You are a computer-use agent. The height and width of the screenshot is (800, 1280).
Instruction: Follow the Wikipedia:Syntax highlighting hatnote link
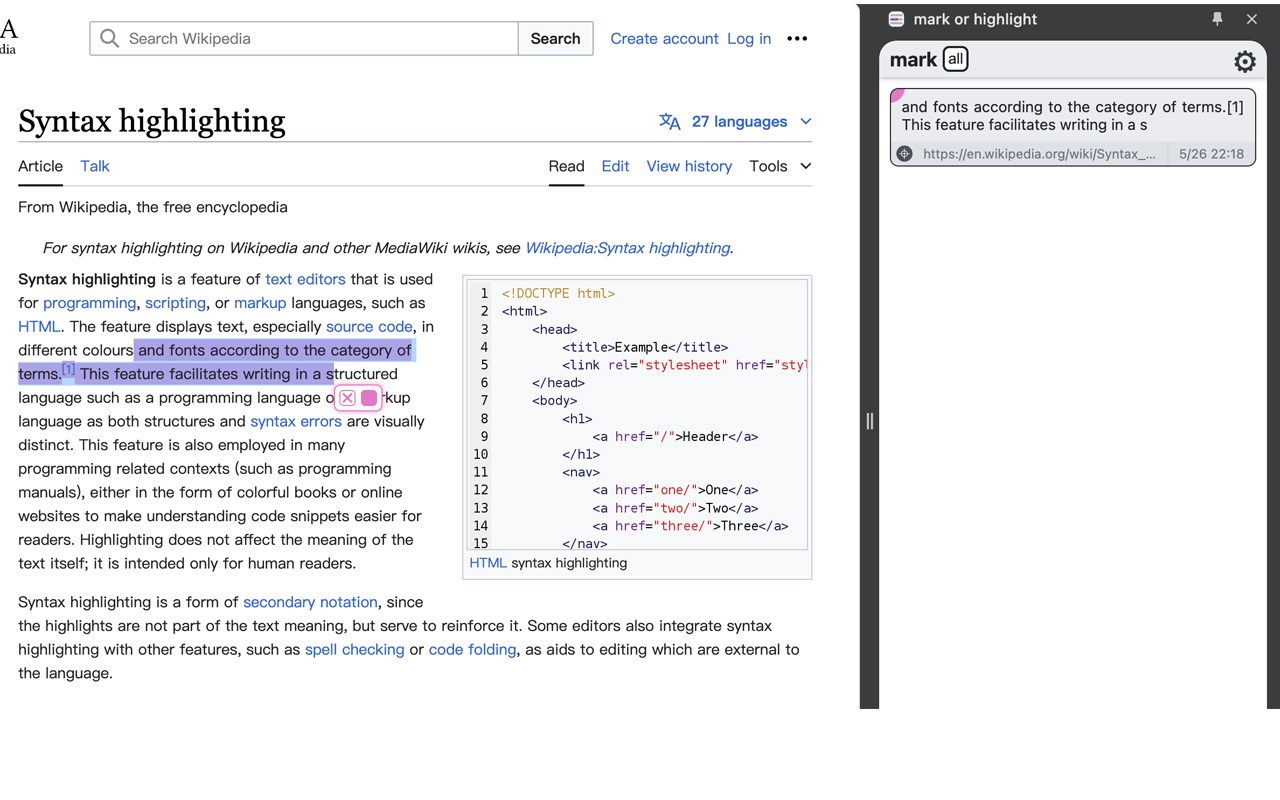[x=627, y=248]
